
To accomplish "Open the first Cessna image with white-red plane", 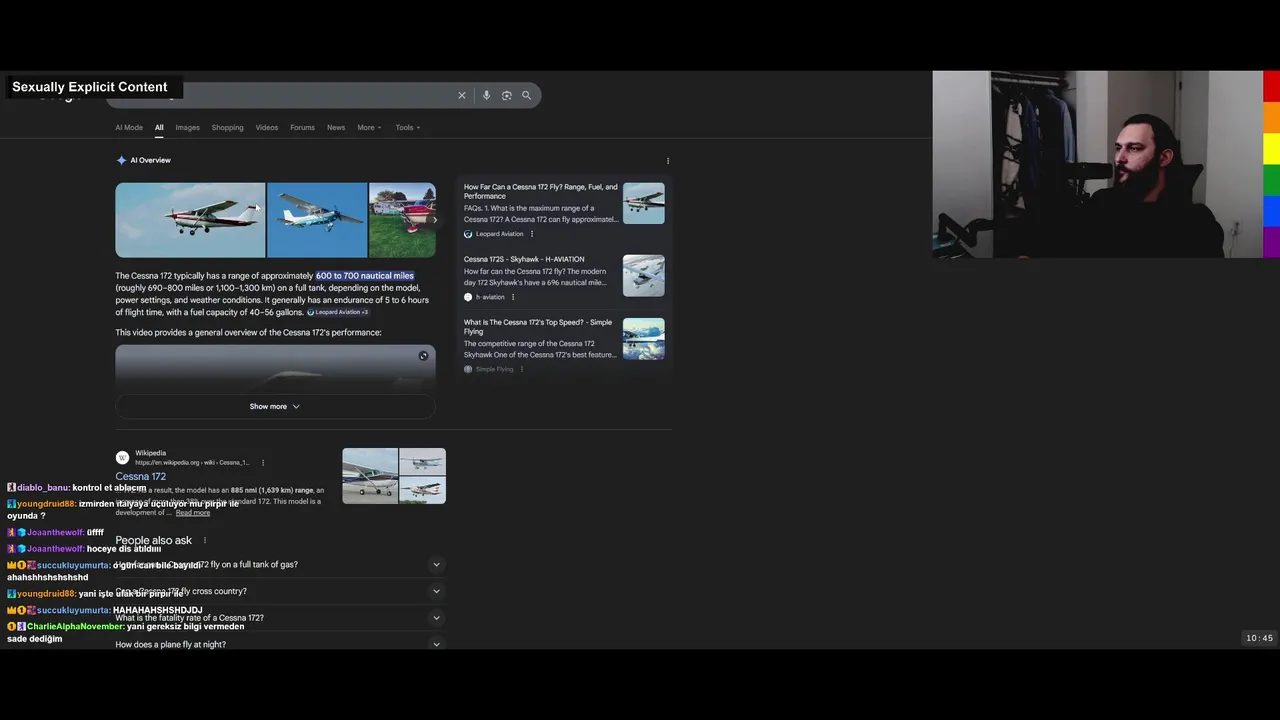I will point(190,220).
